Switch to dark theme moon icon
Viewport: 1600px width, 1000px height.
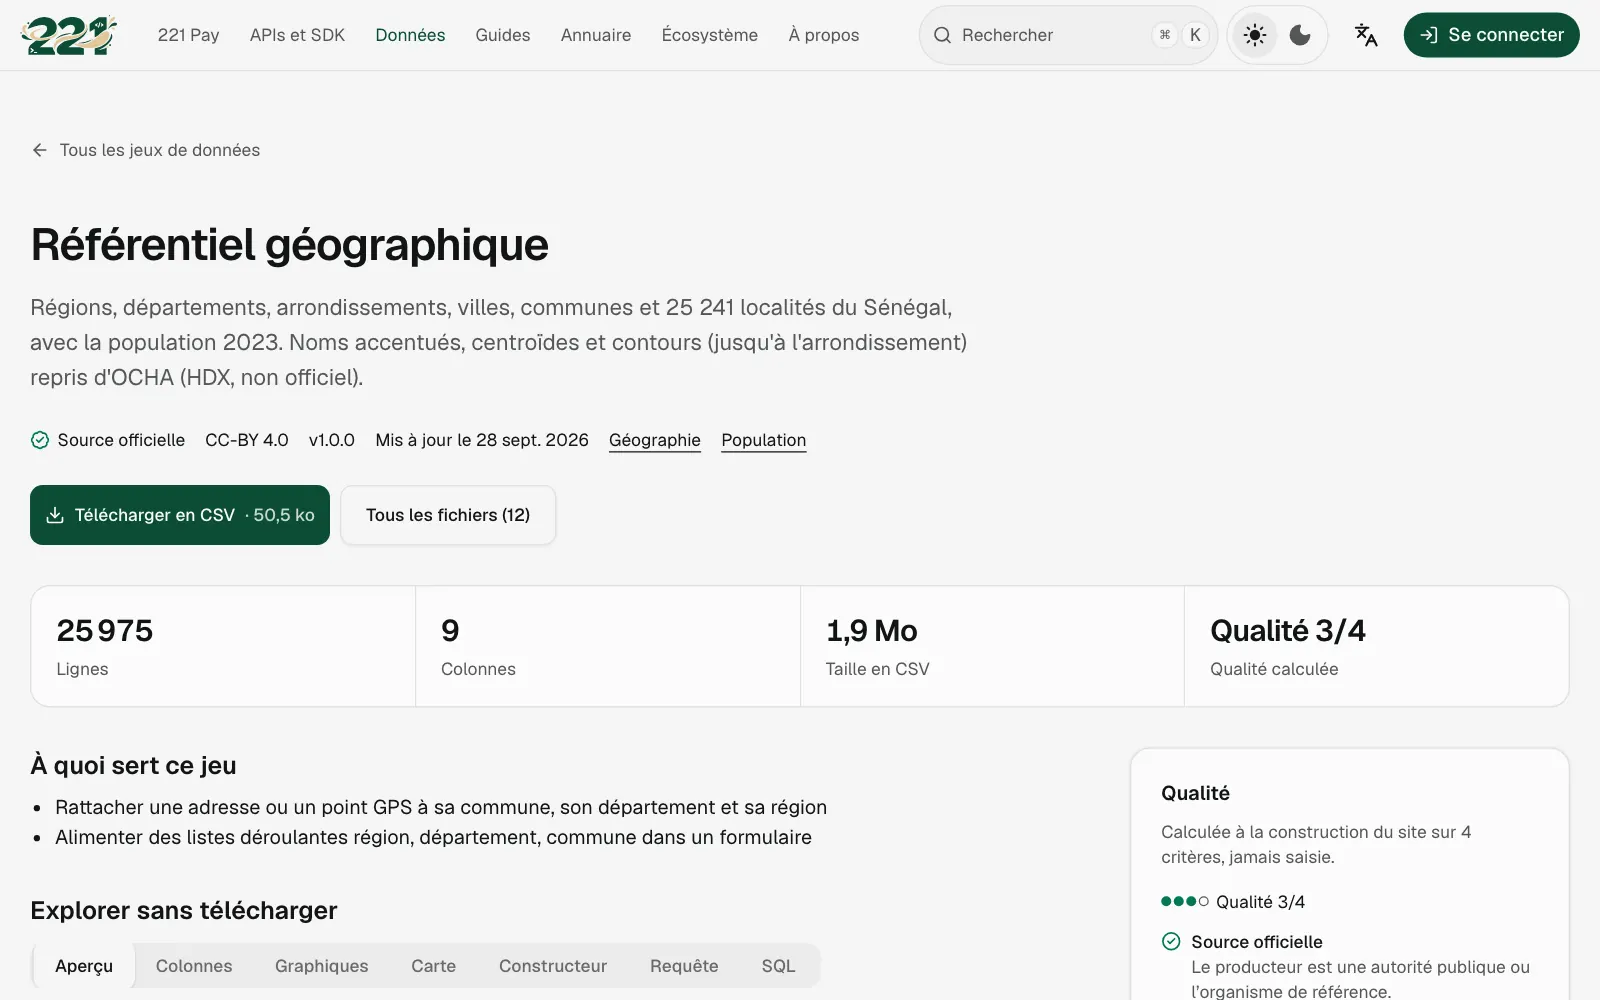[x=1300, y=35]
